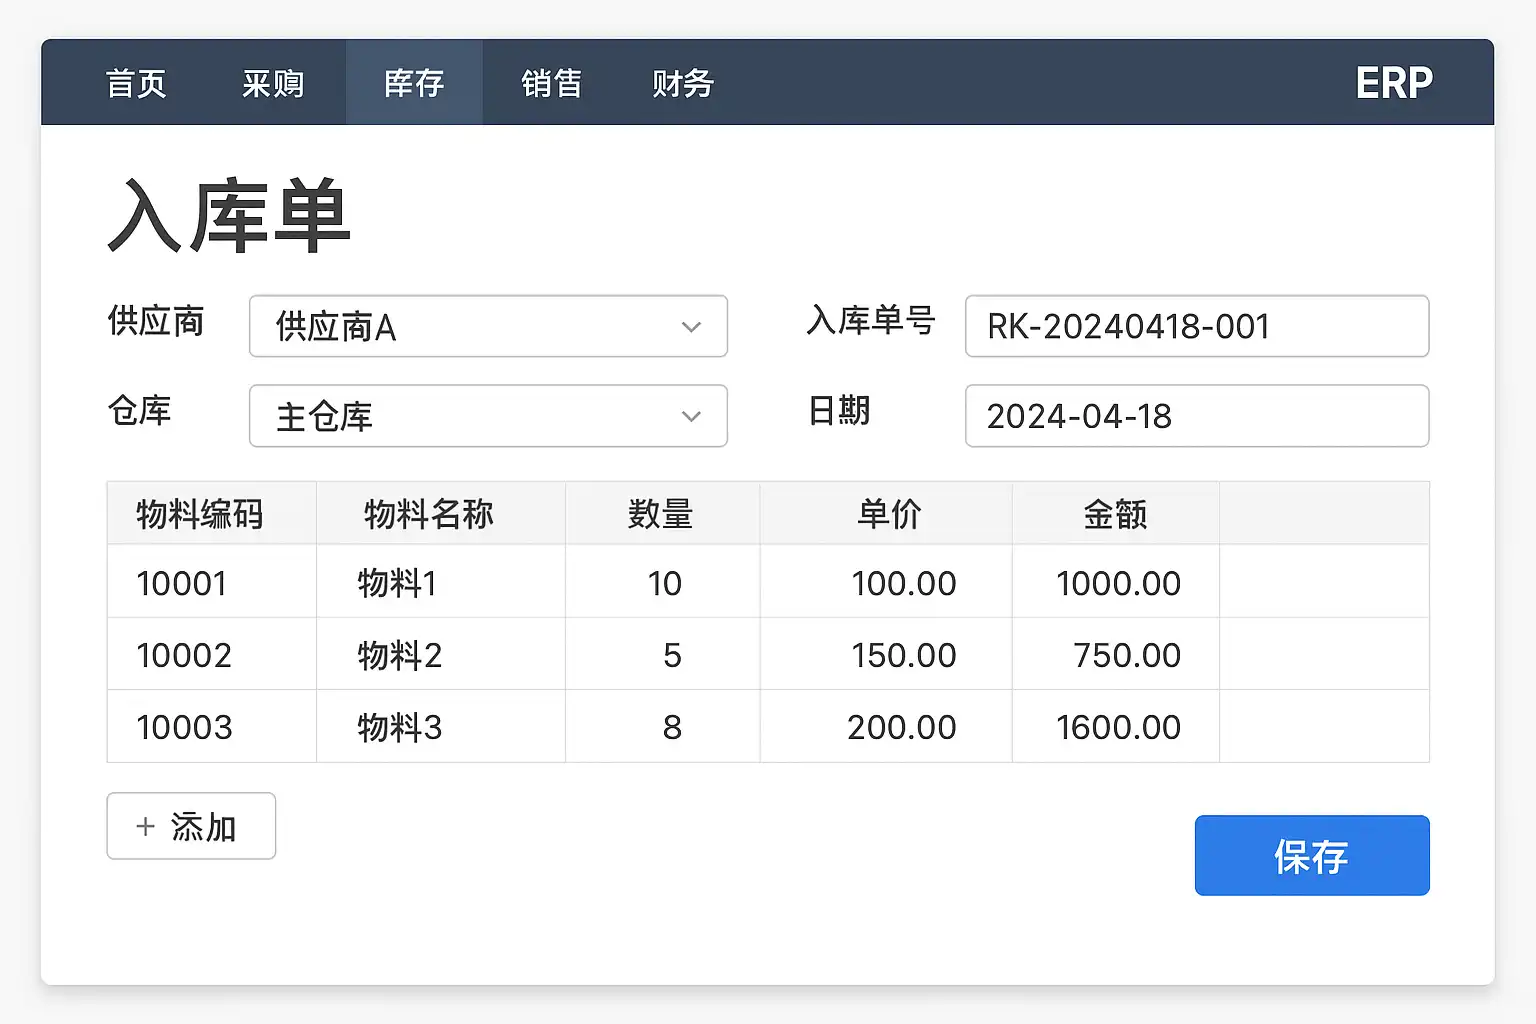Screen dimensions: 1536x1024
Task: Click the 日期 field showing 2024-04-18
Action: [1196, 416]
